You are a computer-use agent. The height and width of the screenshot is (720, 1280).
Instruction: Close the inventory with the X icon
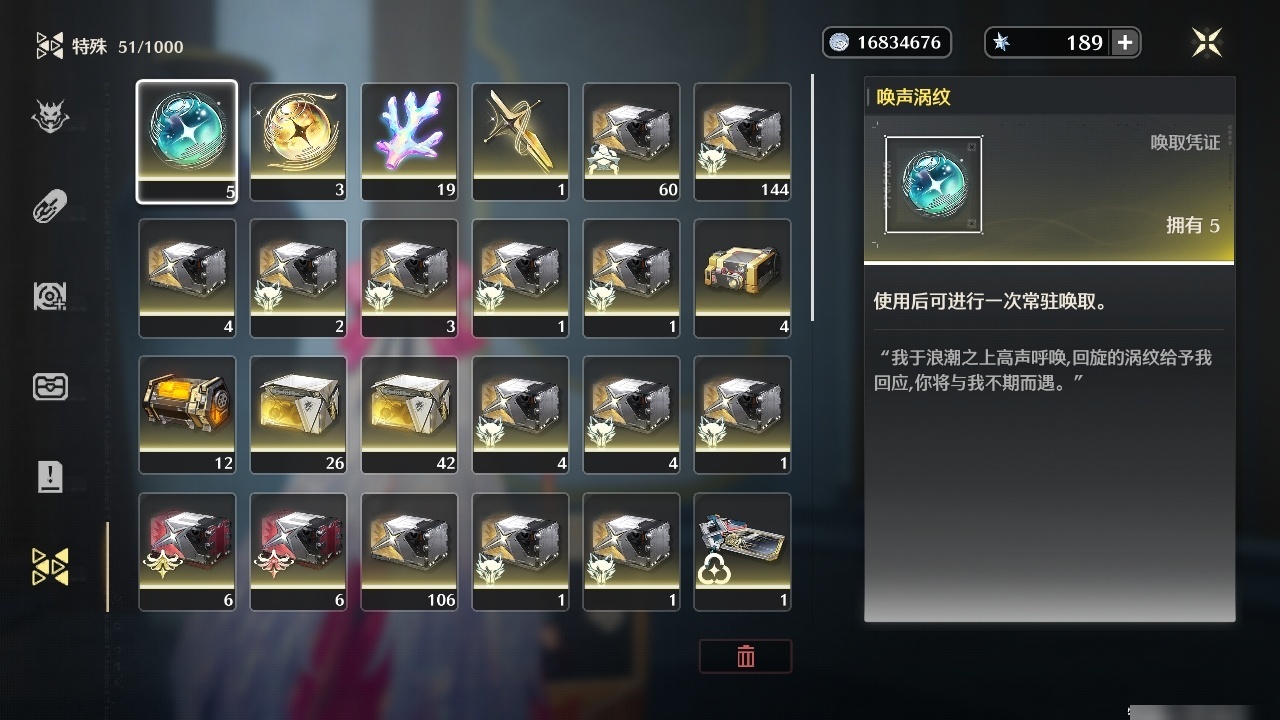click(x=1207, y=42)
